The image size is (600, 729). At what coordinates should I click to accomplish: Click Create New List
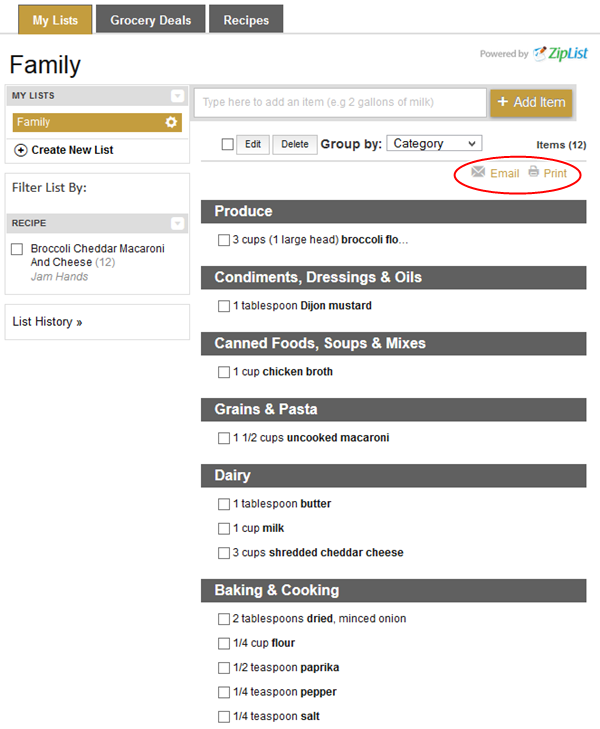click(x=72, y=150)
